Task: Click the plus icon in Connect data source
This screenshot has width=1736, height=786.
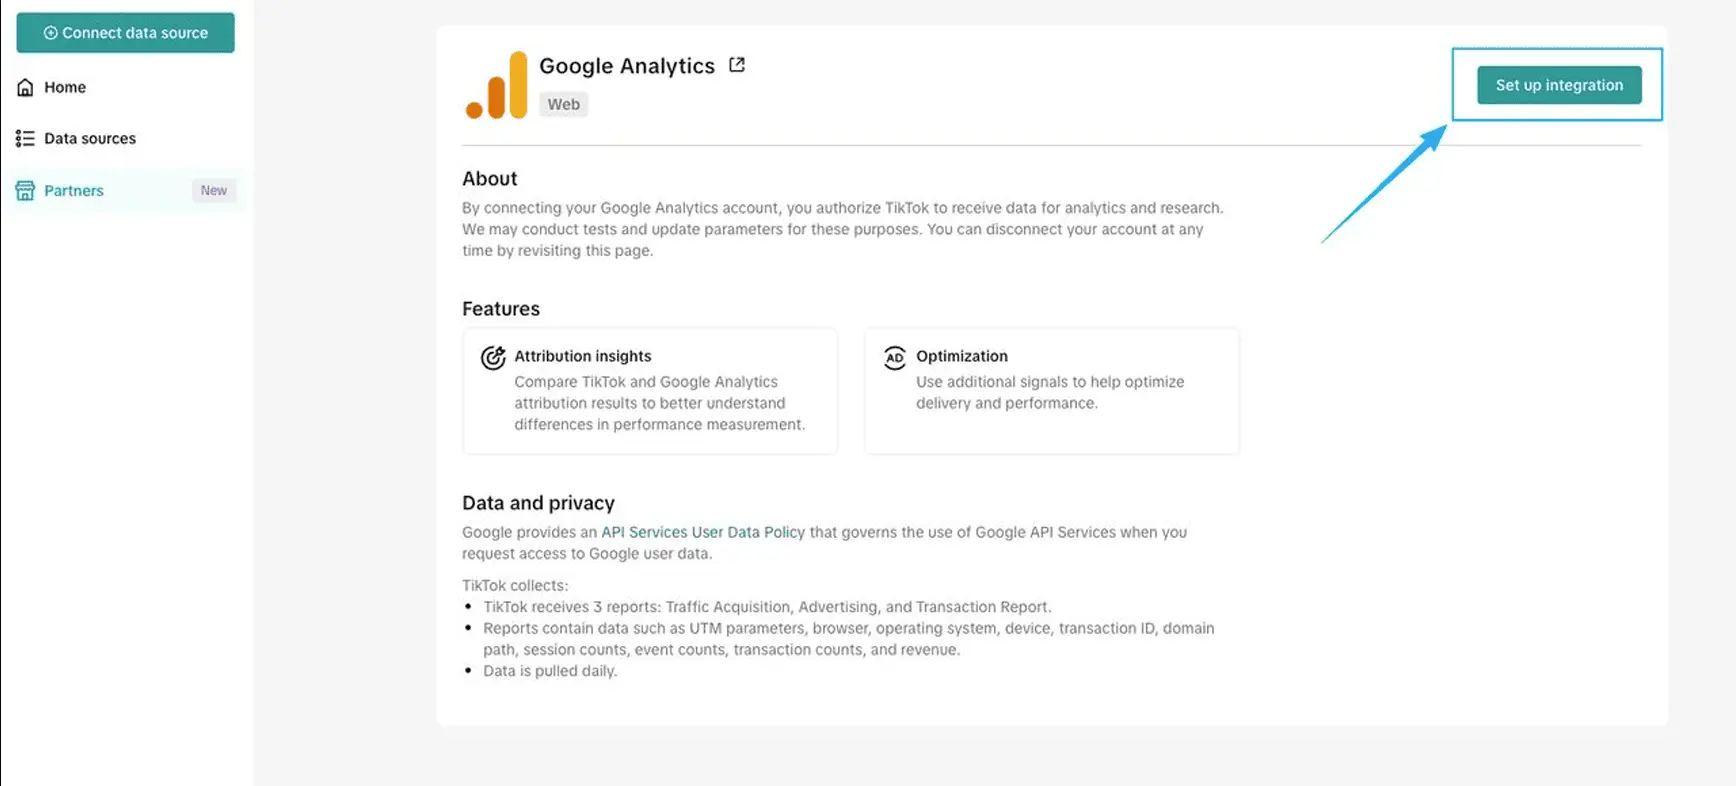Action: click(x=50, y=33)
